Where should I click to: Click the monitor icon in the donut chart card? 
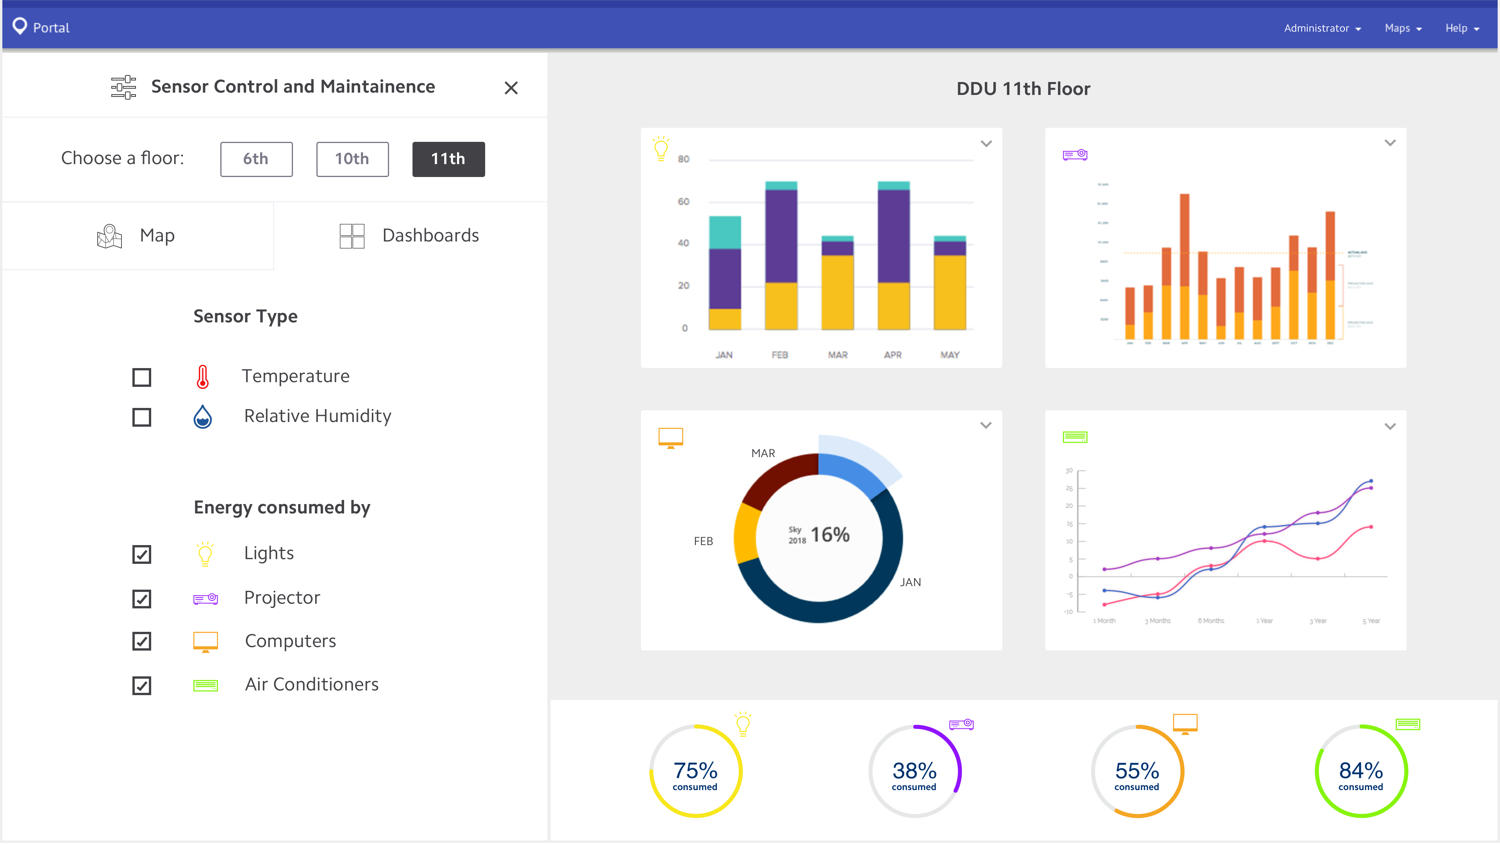(x=671, y=438)
